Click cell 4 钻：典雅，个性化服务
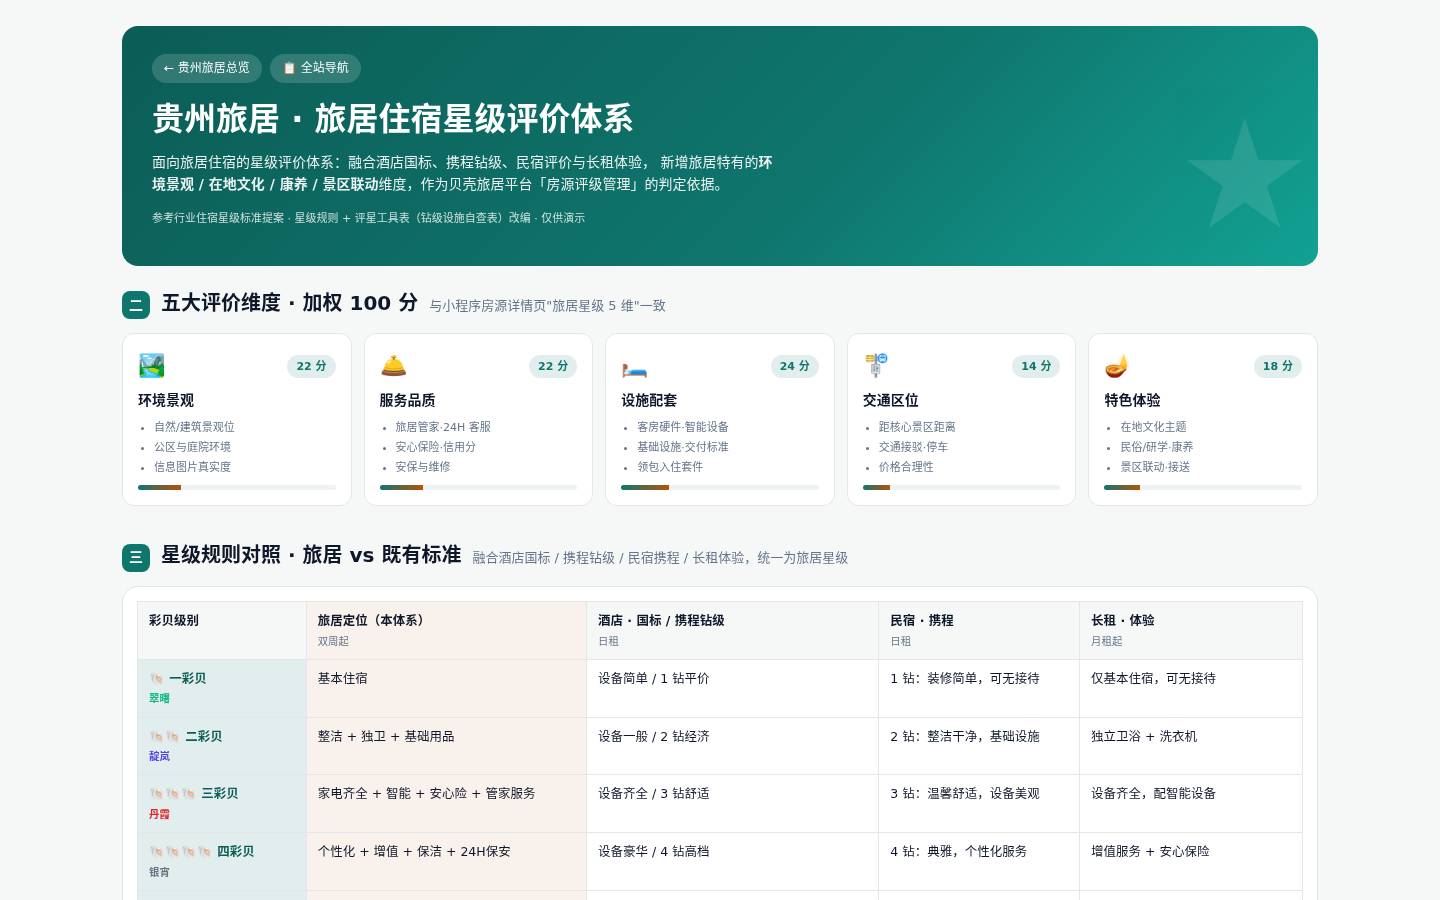The width and height of the screenshot is (1440, 900). (979, 861)
